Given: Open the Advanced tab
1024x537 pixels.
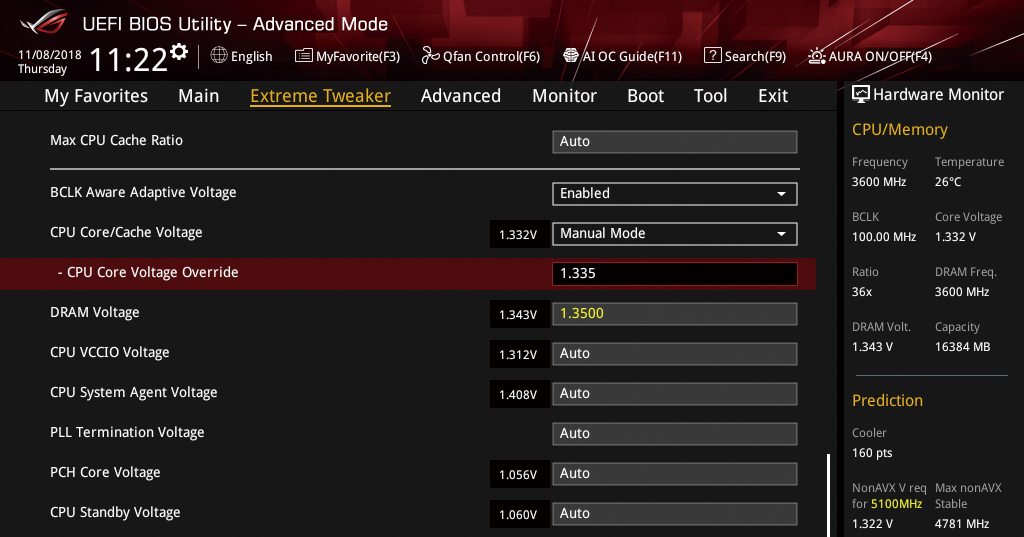Looking at the screenshot, I should (461, 96).
